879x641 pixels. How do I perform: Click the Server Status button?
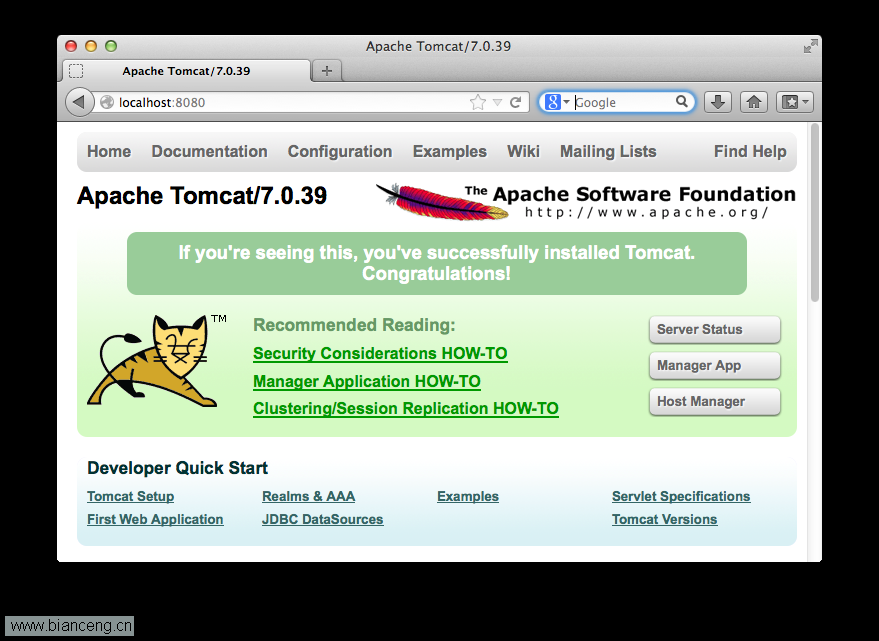tap(715, 329)
